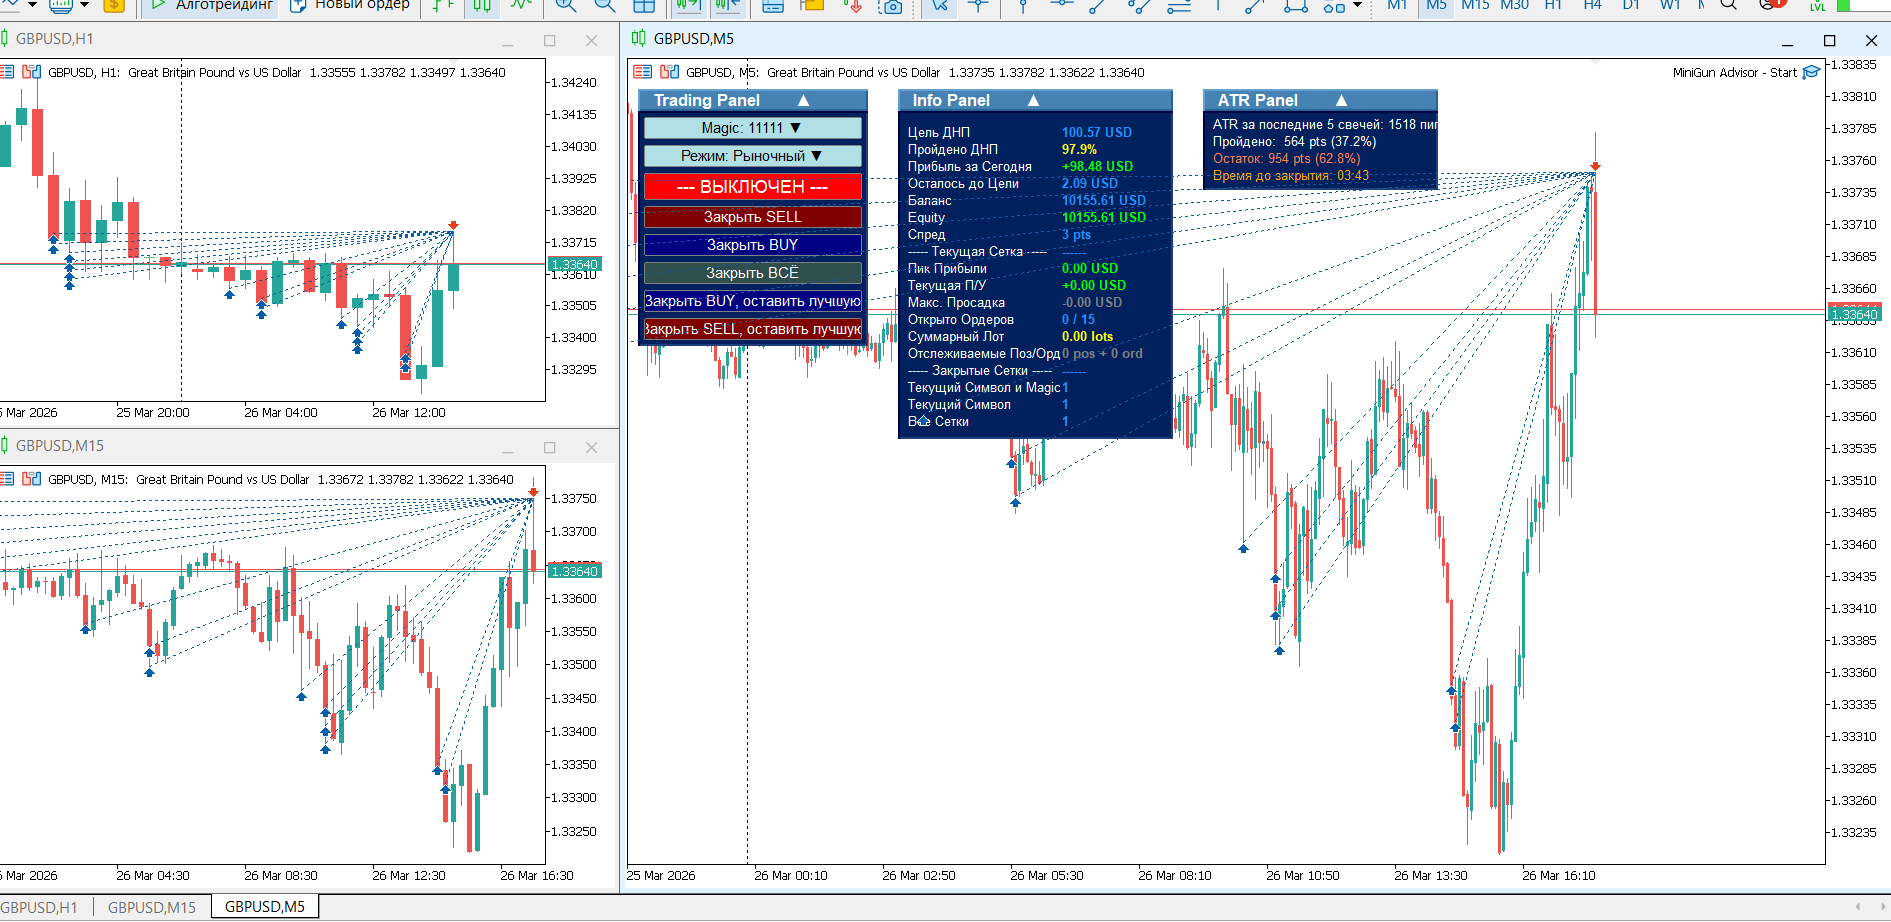Click the tile windows grid icon
1891x922 pixels.
click(x=644, y=5)
